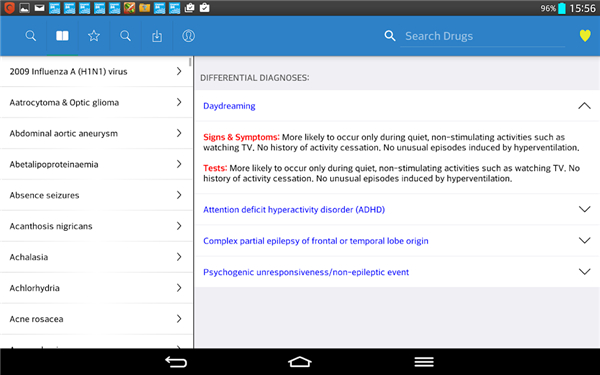The image size is (600, 375).
Task: Tap the yellow heart icon
Action: [x=585, y=36]
